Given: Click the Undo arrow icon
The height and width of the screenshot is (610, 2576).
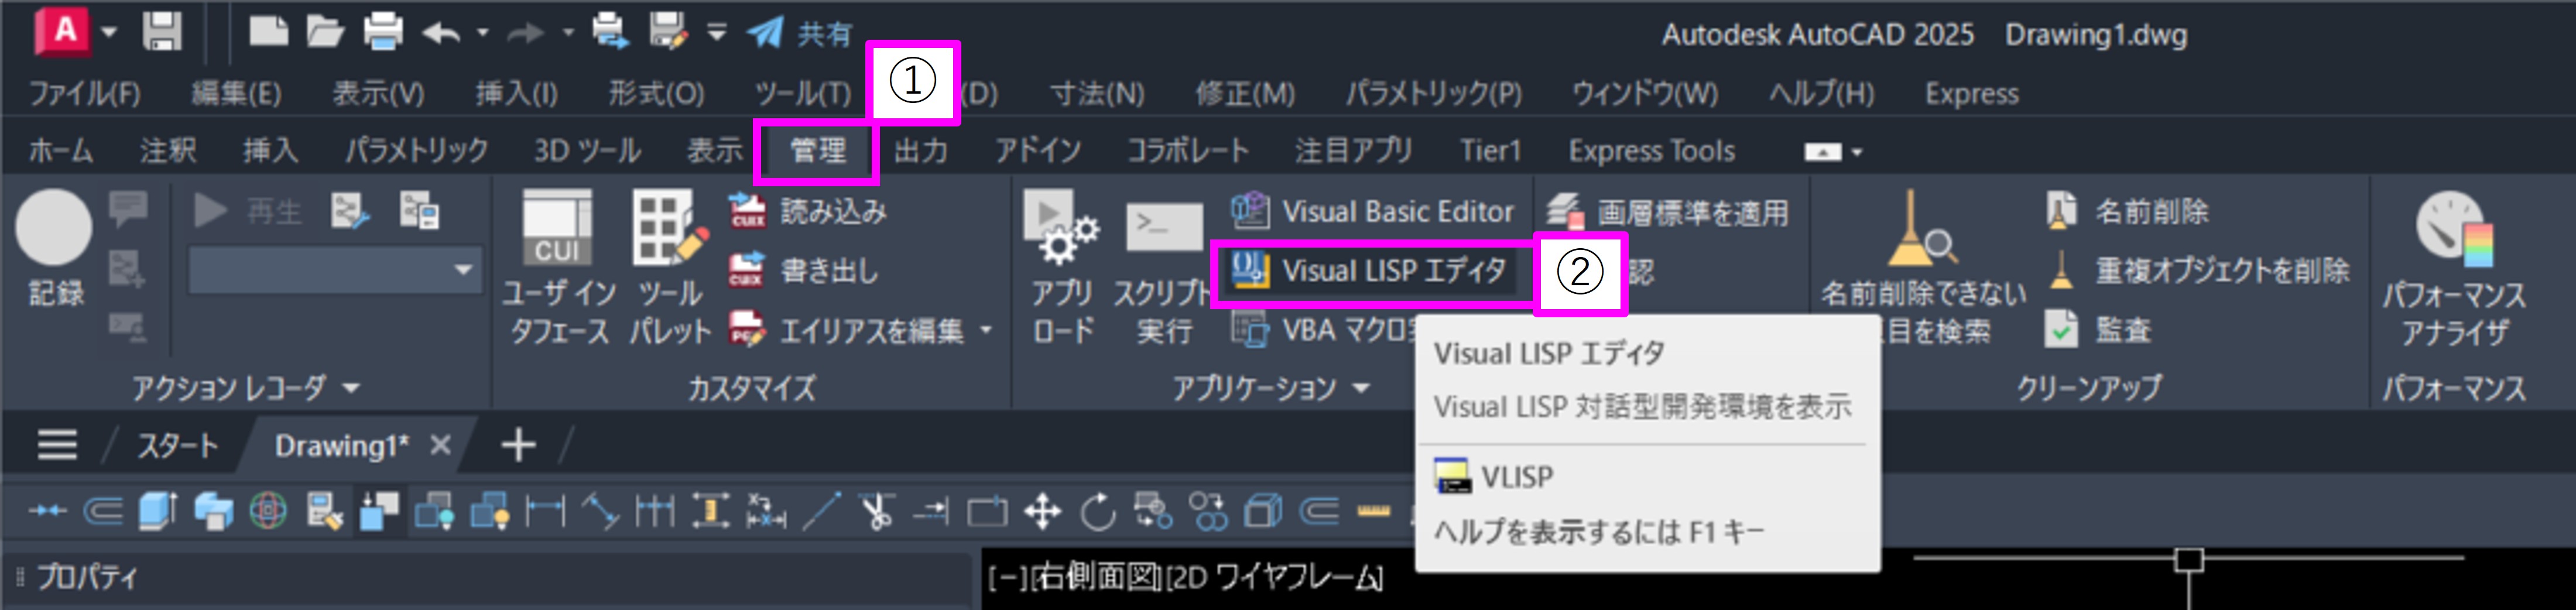Looking at the screenshot, I should (x=441, y=33).
